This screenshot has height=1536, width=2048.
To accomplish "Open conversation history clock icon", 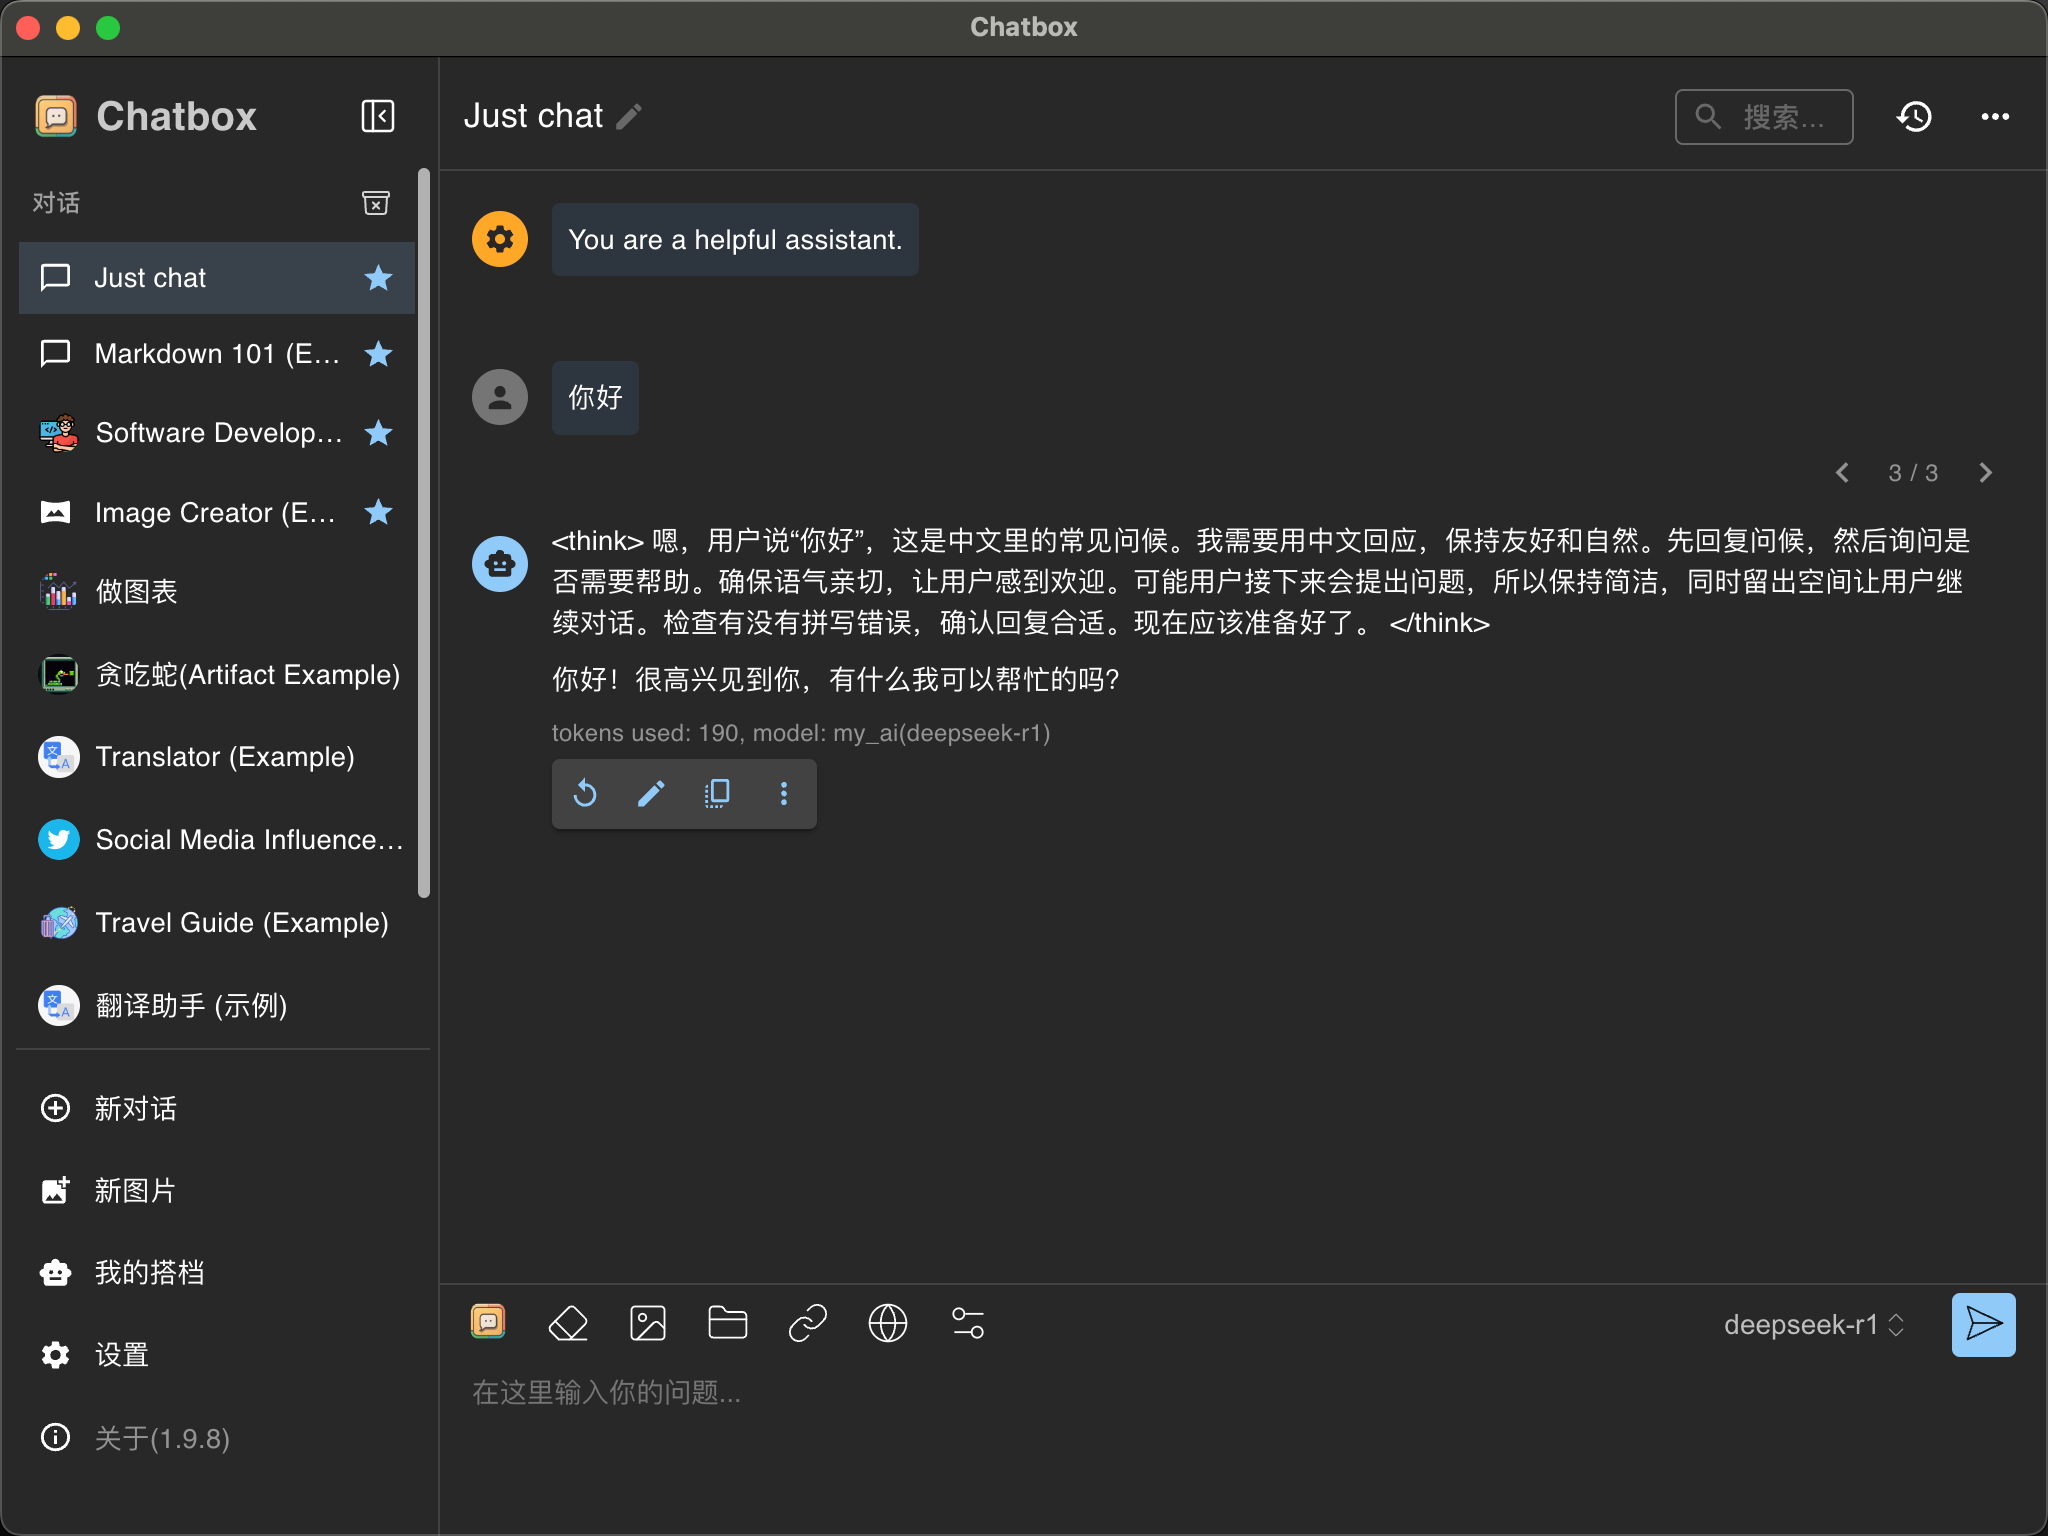I will [1914, 117].
